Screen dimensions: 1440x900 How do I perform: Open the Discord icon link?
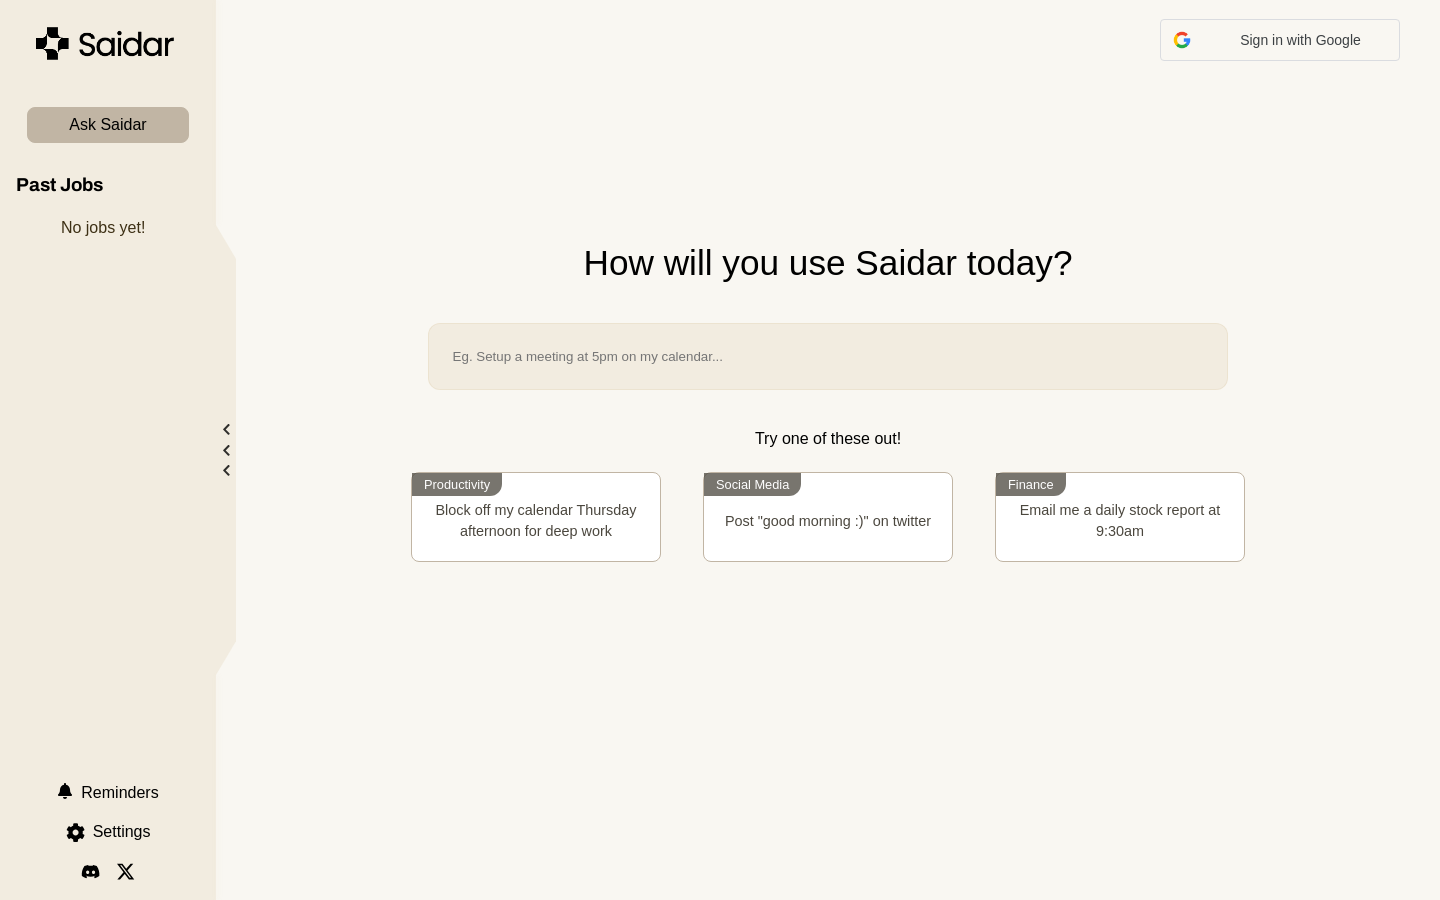[x=90, y=872]
